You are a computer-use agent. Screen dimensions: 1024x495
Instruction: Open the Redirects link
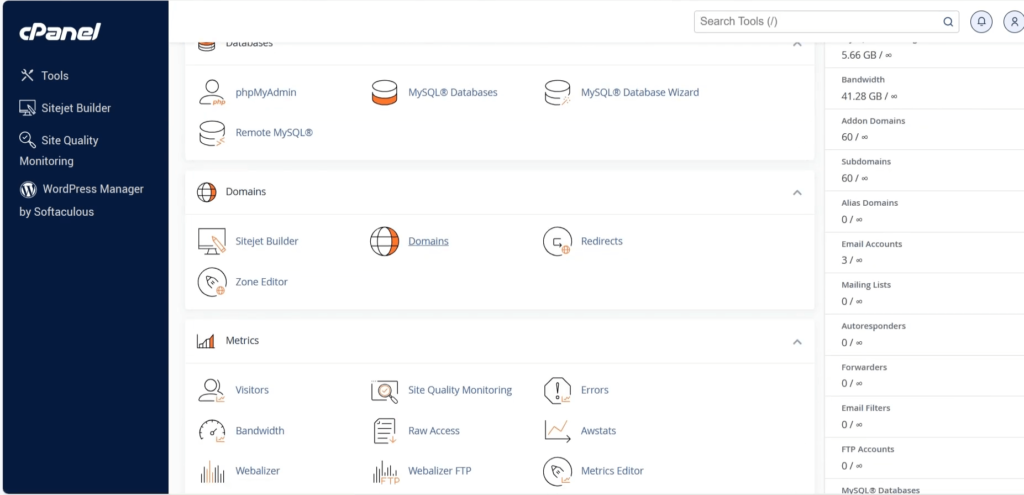click(x=601, y=242)
